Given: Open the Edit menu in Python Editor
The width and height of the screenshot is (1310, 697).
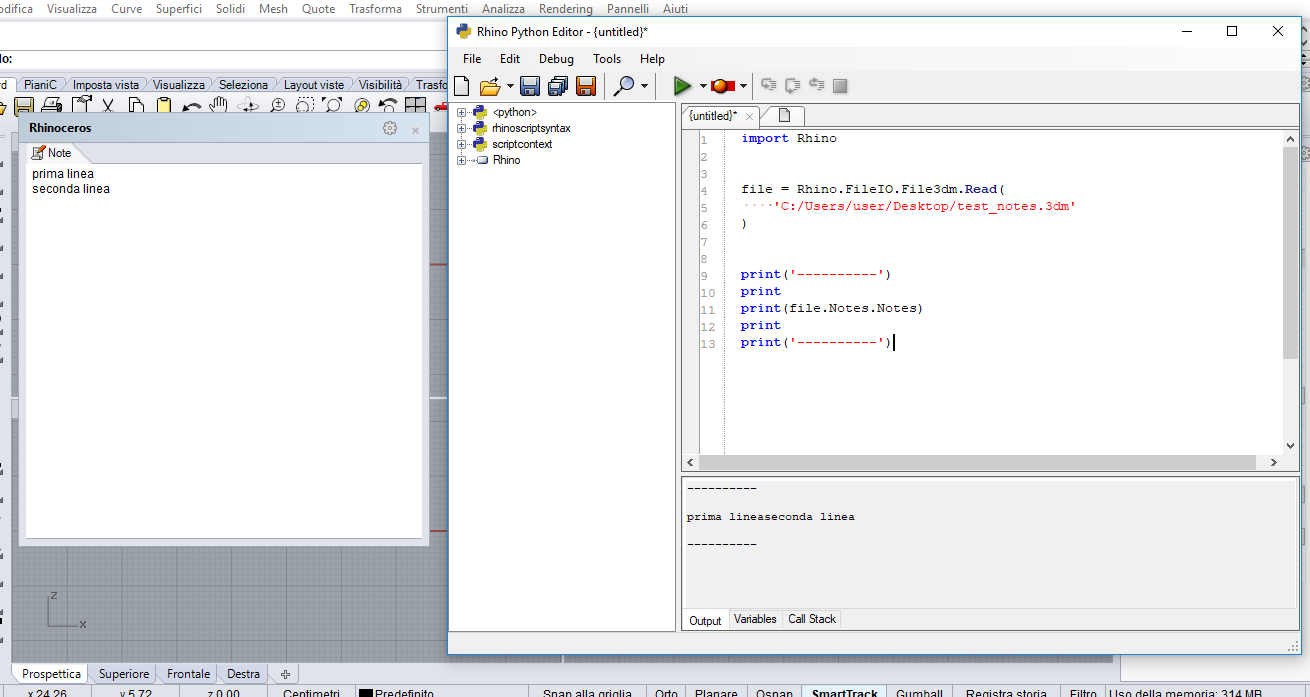Looking at the screenshot, I should (510, 59).
